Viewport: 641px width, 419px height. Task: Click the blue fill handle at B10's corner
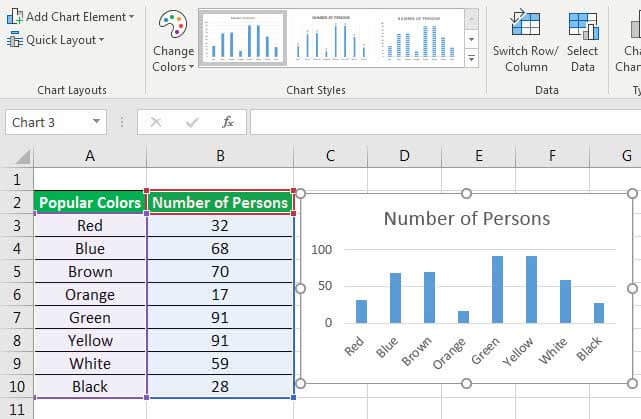coord(293,397)
